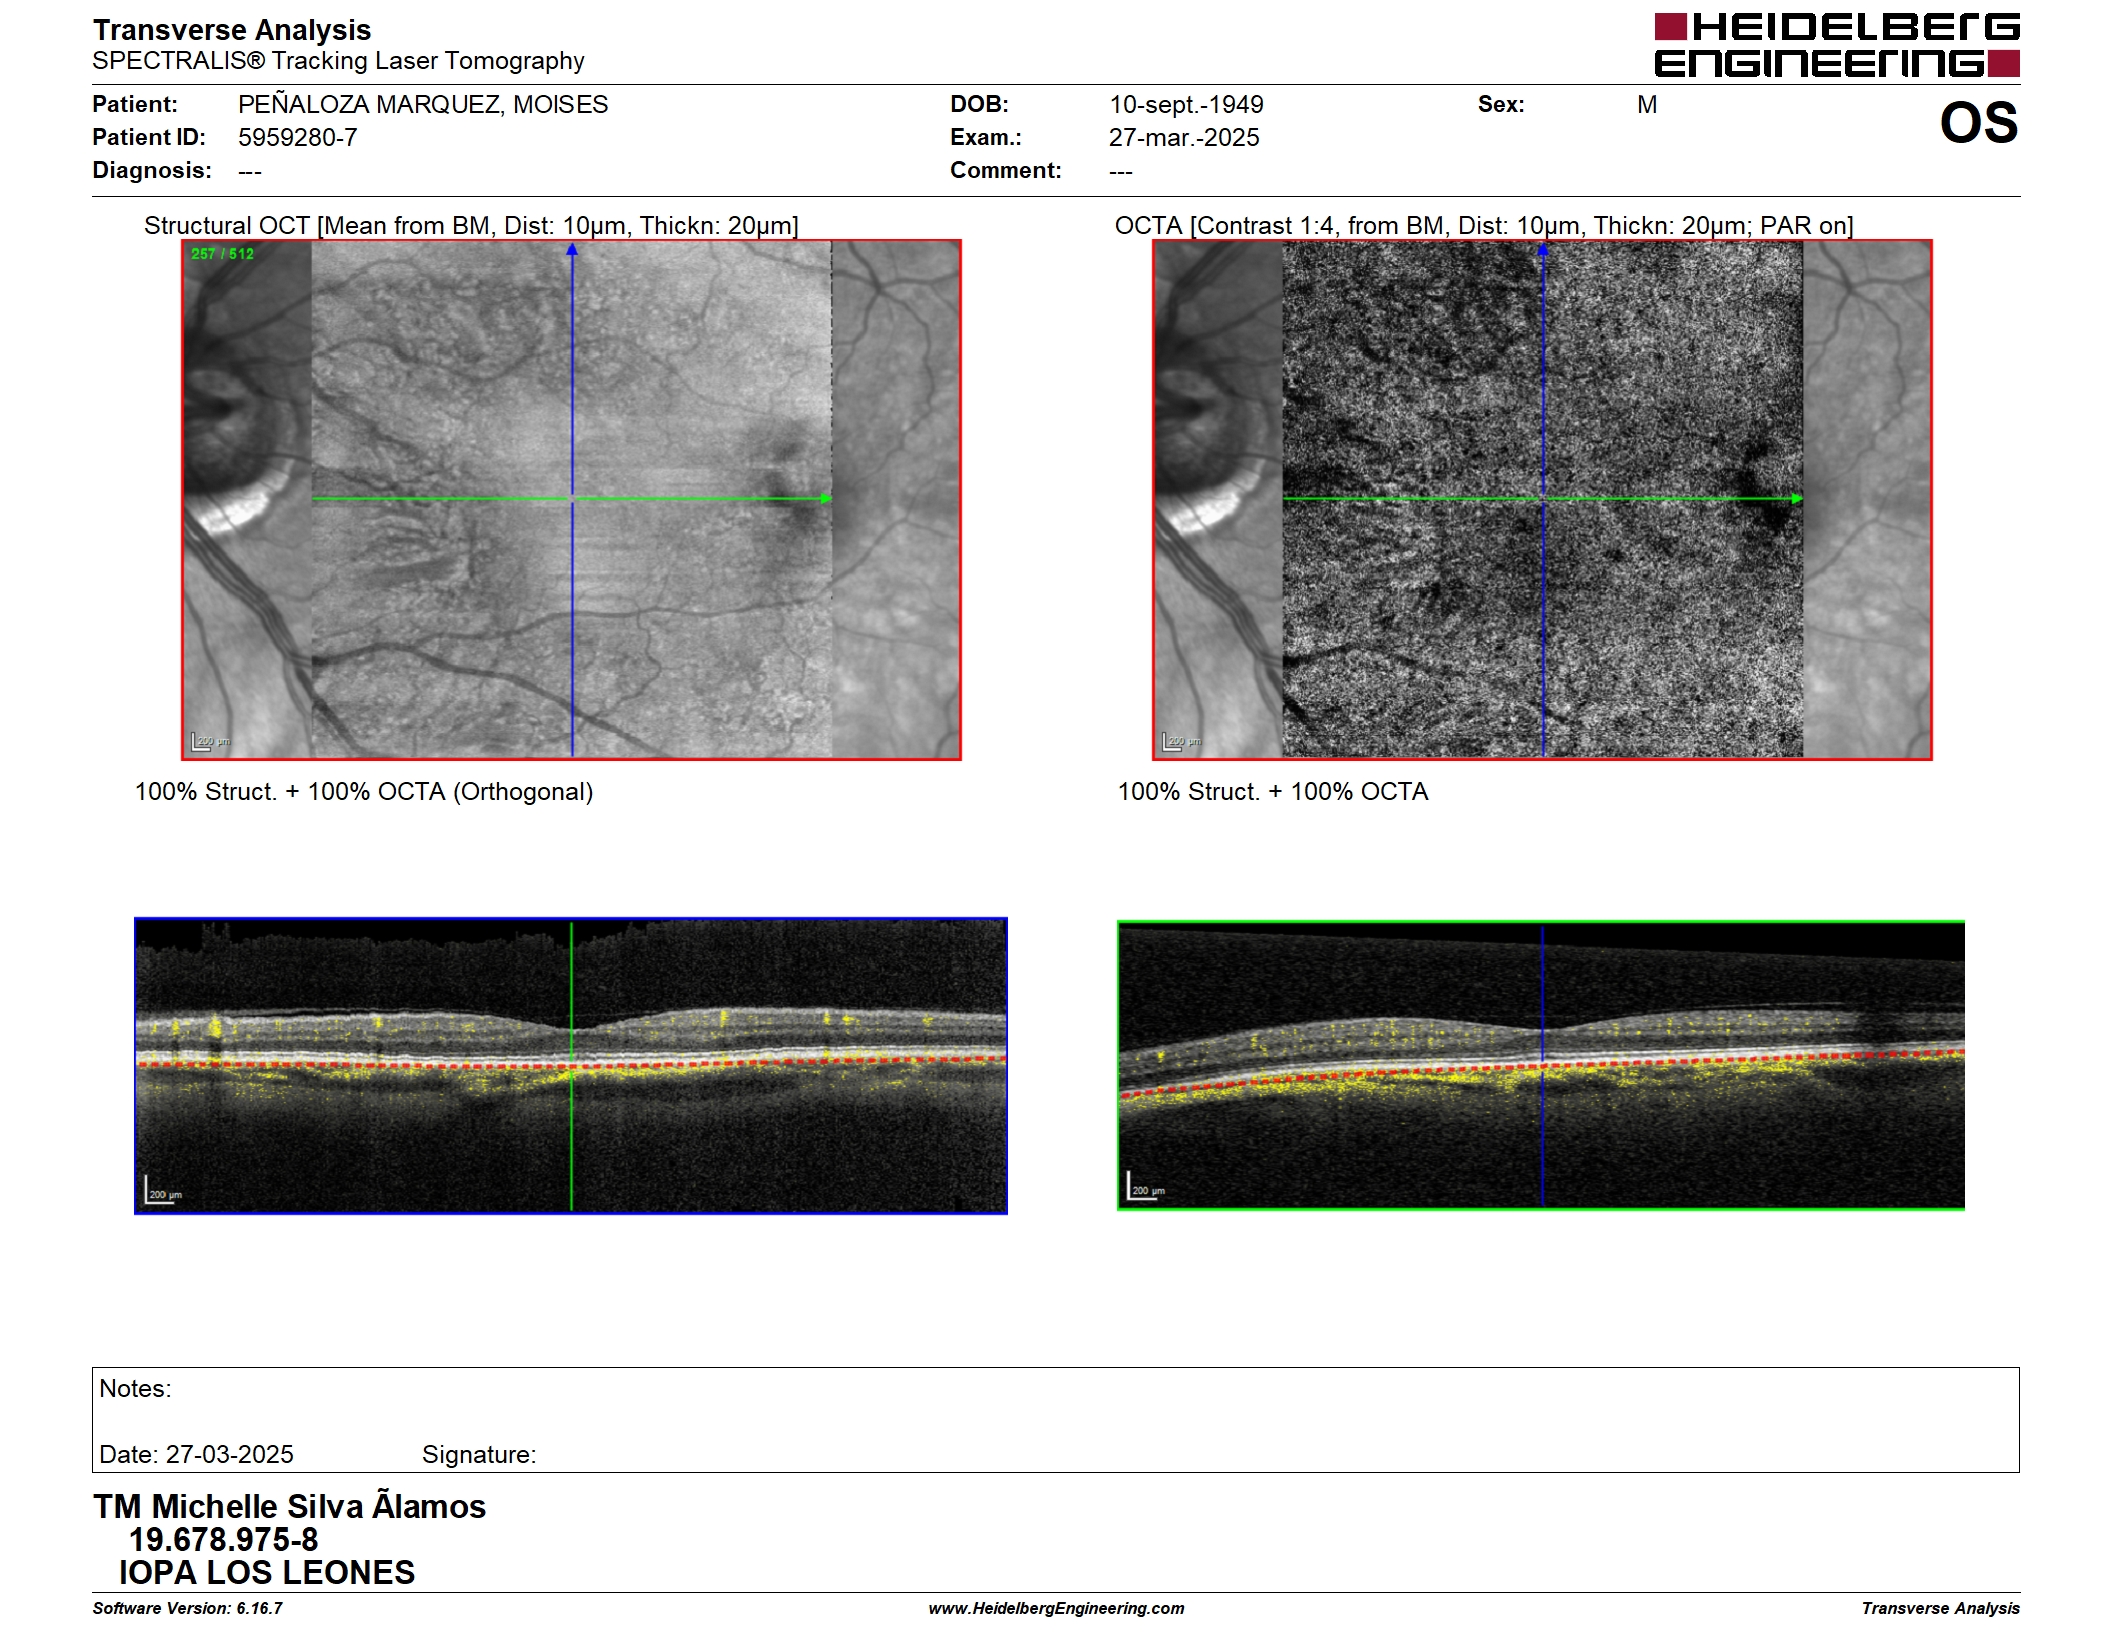Click the blue-bordered orthogonal B-scan

click(x=571, y=1066)
